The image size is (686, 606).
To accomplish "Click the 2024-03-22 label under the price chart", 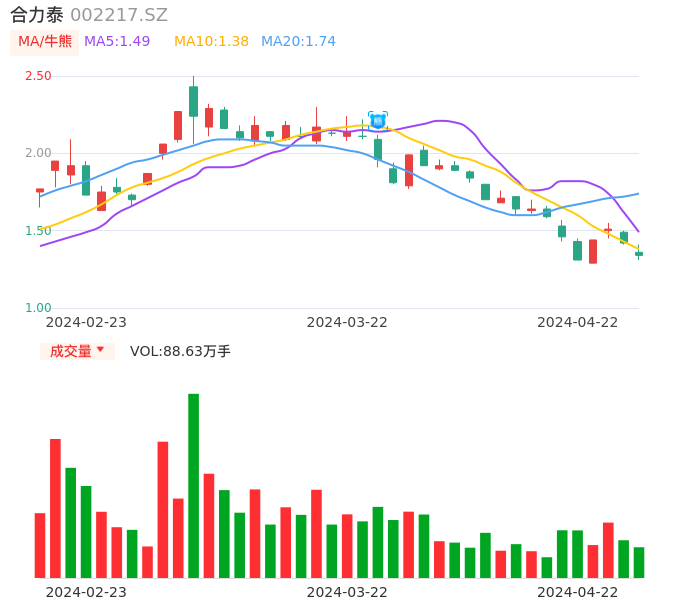I will click(x=347, y=322).
